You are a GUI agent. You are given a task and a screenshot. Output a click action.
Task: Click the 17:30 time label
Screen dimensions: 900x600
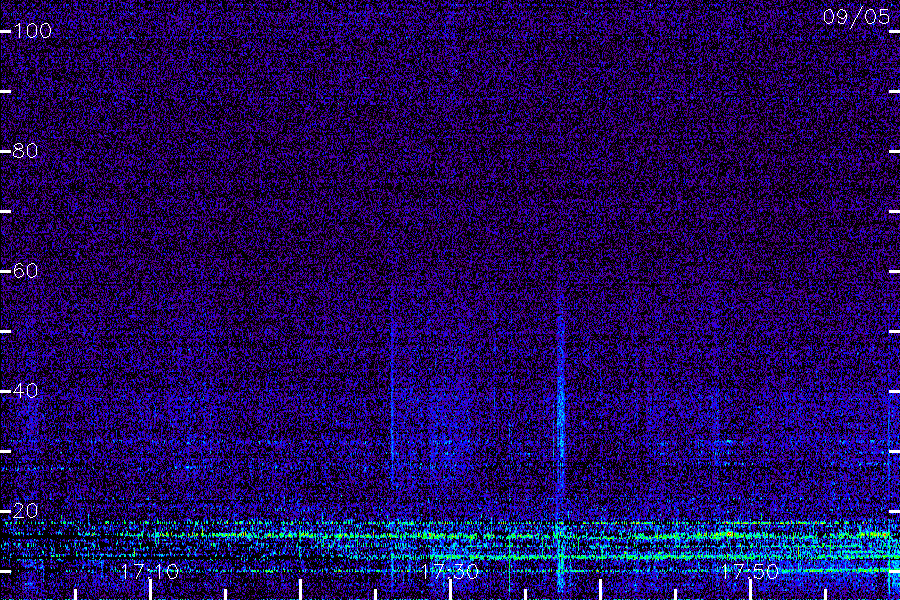pos(449,571)
